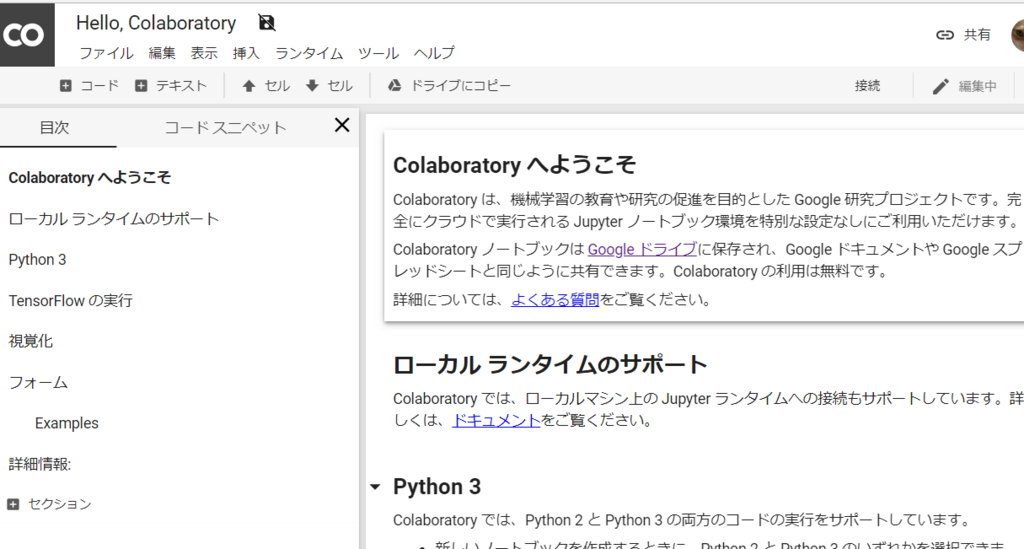This screenshot has height=549, width=1024.
Task: Click the pencil icon for 編集中
Action: [940, 86]
